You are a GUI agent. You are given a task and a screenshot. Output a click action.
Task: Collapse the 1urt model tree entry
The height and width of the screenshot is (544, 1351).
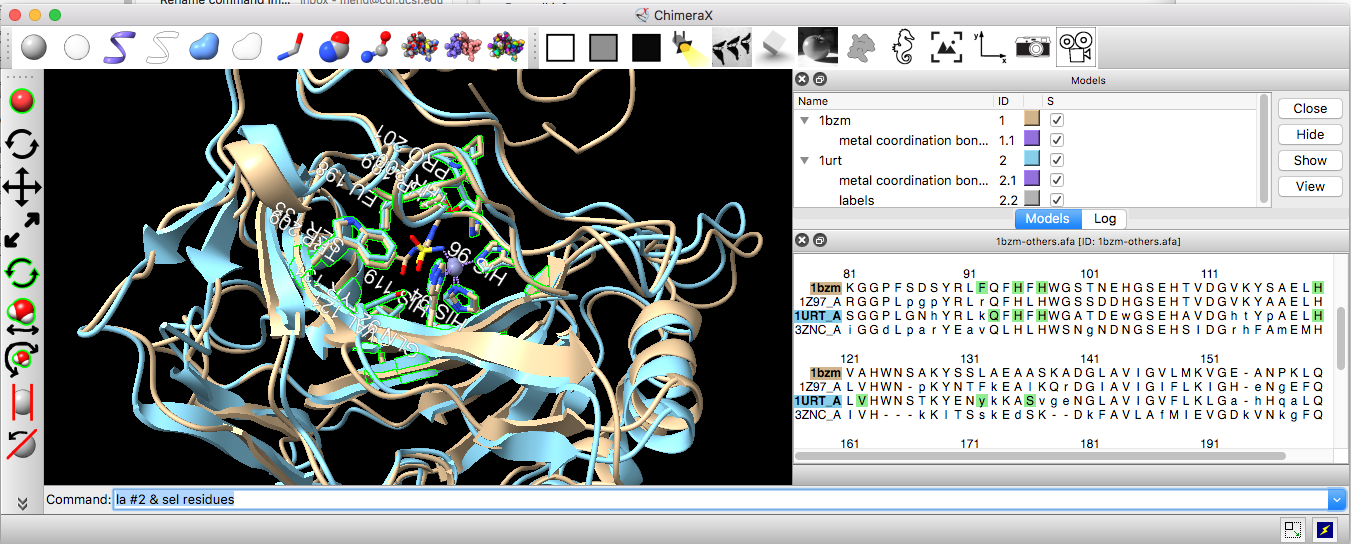805,161
